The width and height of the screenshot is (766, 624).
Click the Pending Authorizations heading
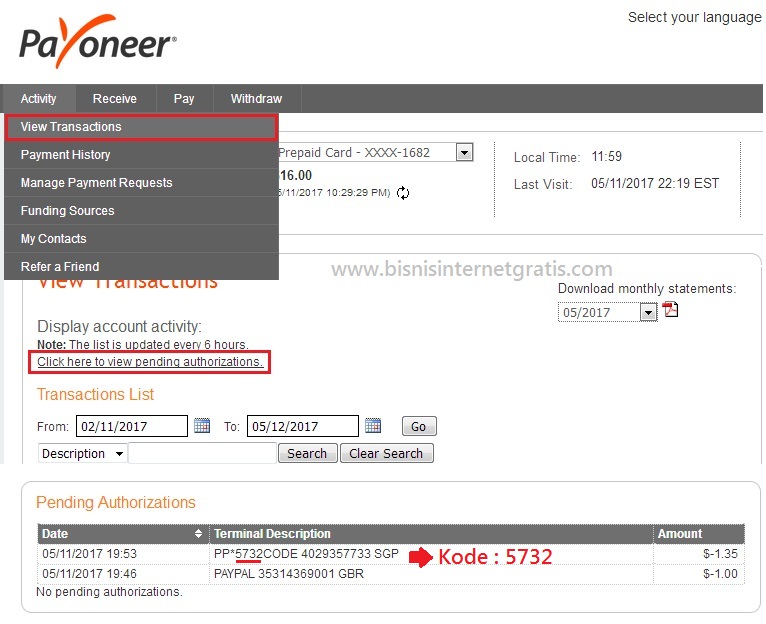coord(116,502)
